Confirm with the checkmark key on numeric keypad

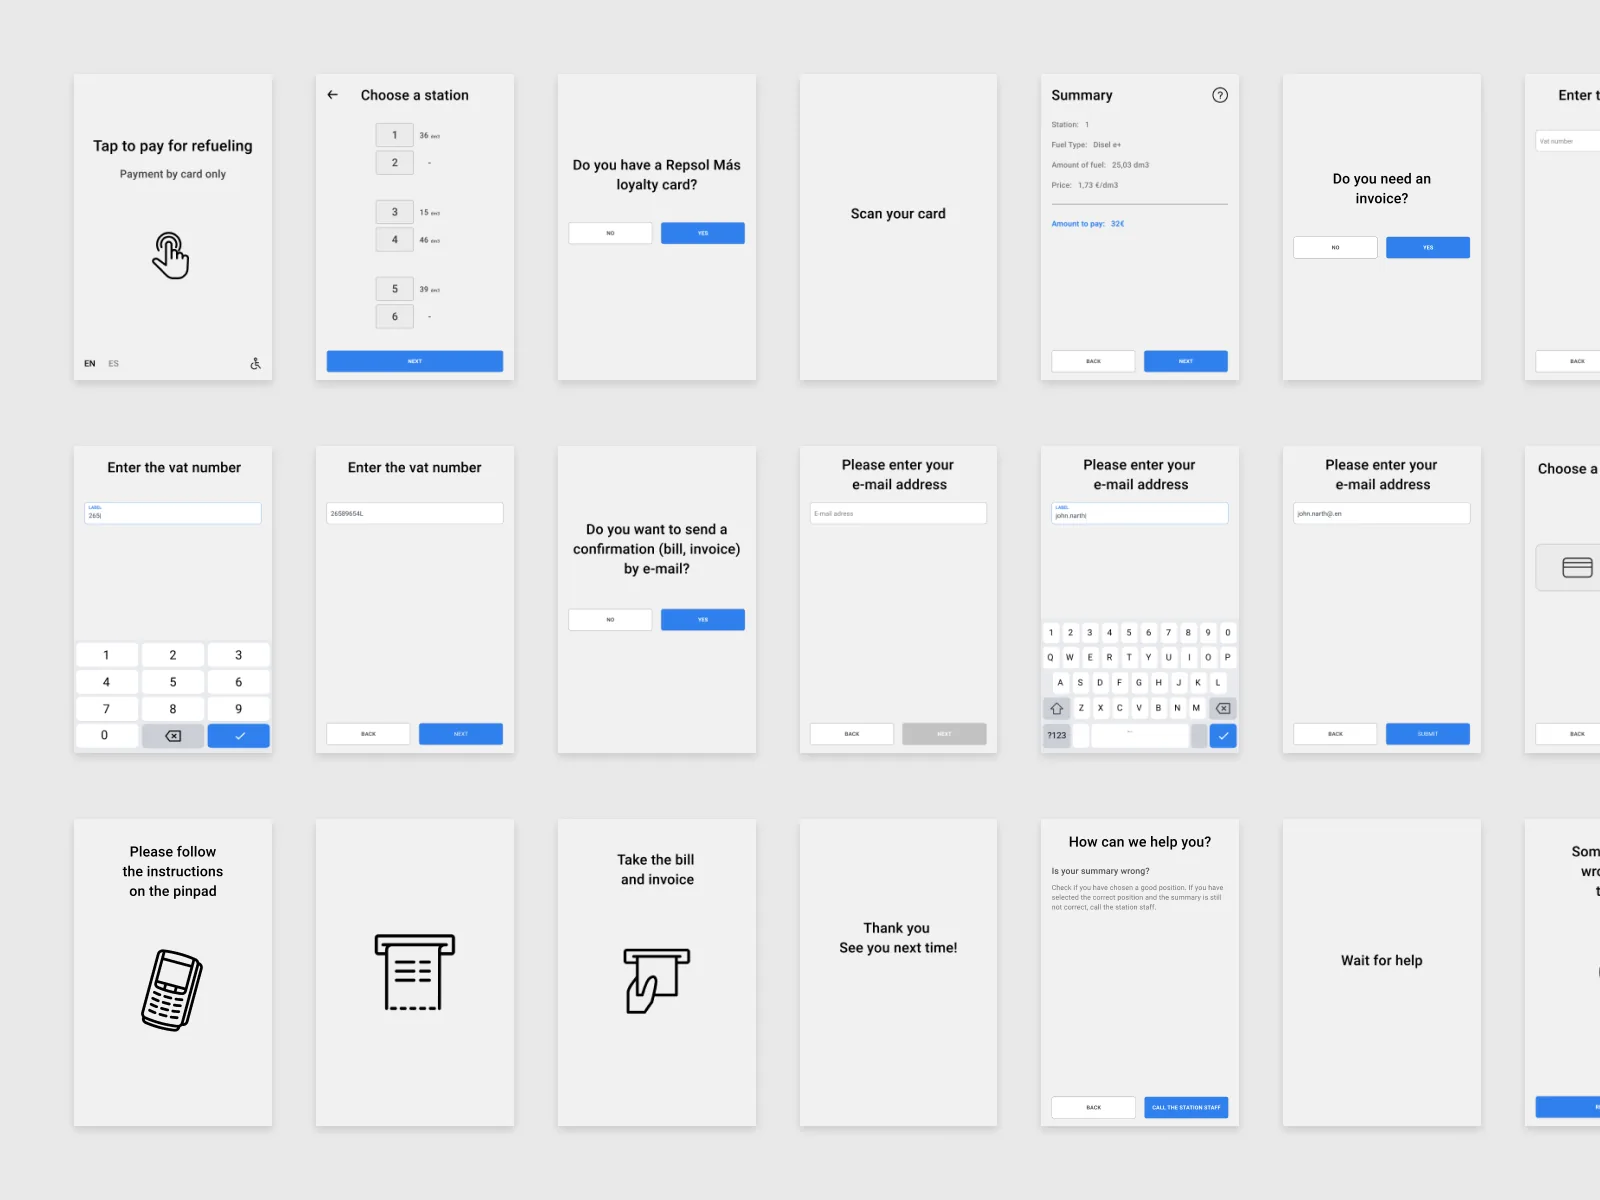point(239,736)
